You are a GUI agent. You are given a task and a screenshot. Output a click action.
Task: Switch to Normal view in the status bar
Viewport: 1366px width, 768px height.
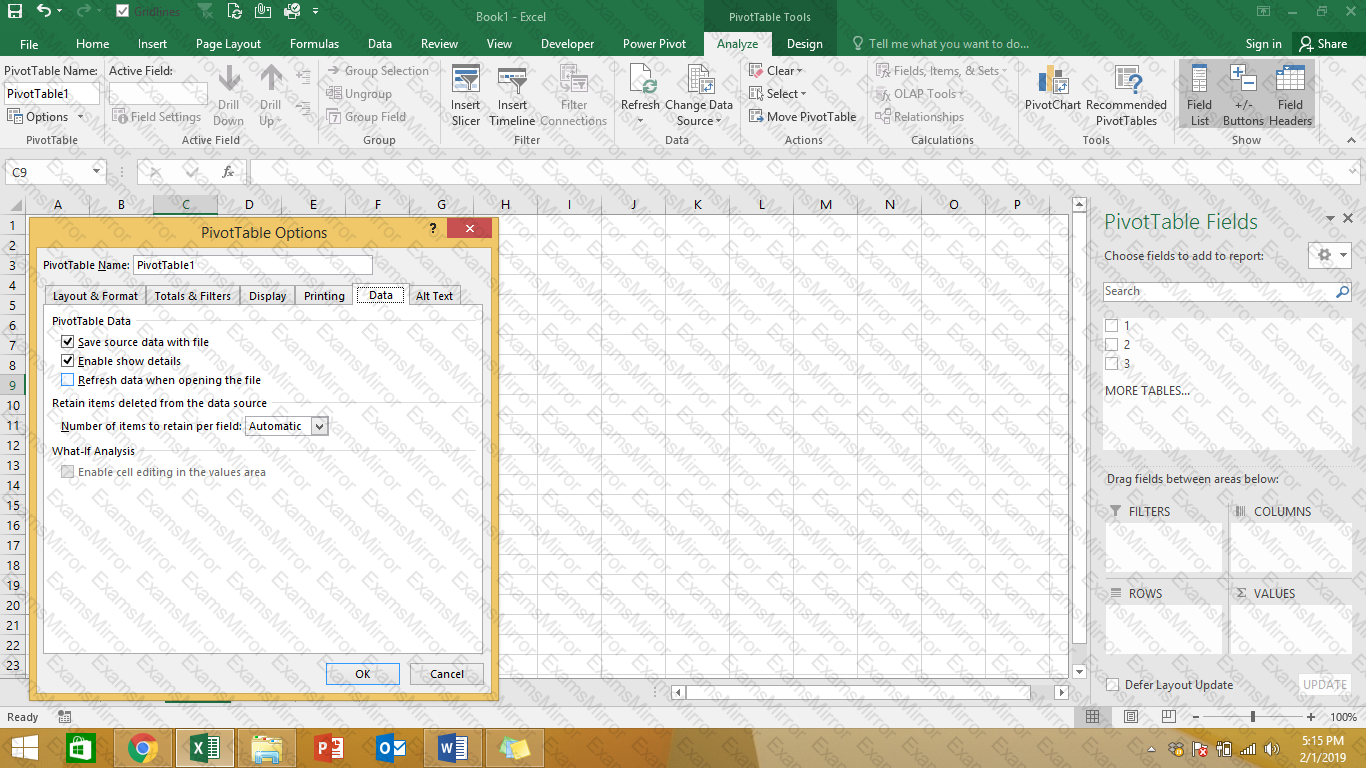(1092, 717)
